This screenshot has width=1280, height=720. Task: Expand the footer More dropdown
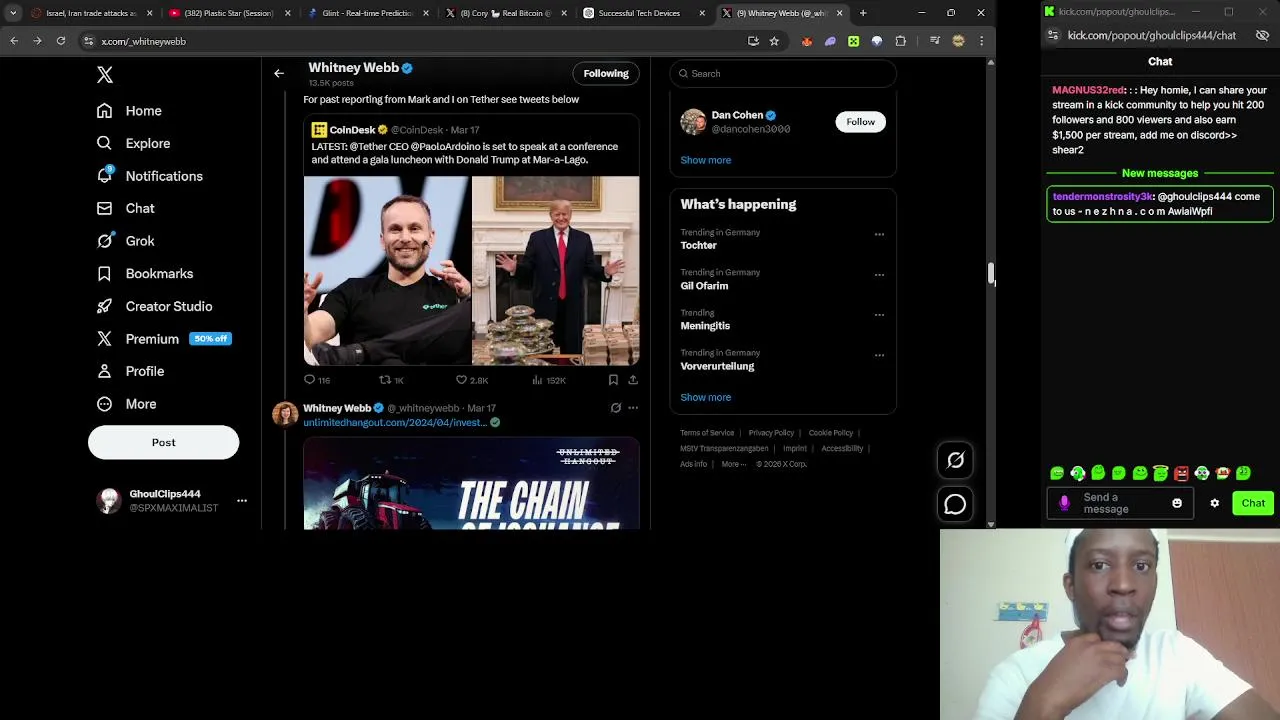[x=733, y=464]
